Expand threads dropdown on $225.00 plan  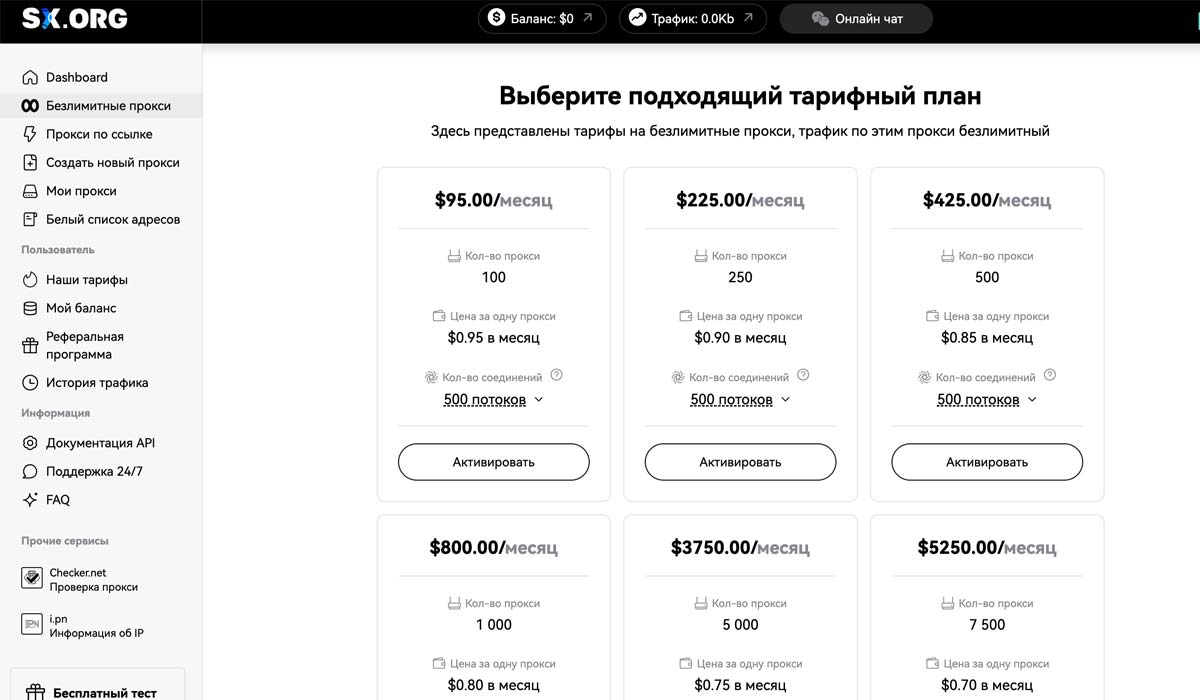tap(740, 400)
